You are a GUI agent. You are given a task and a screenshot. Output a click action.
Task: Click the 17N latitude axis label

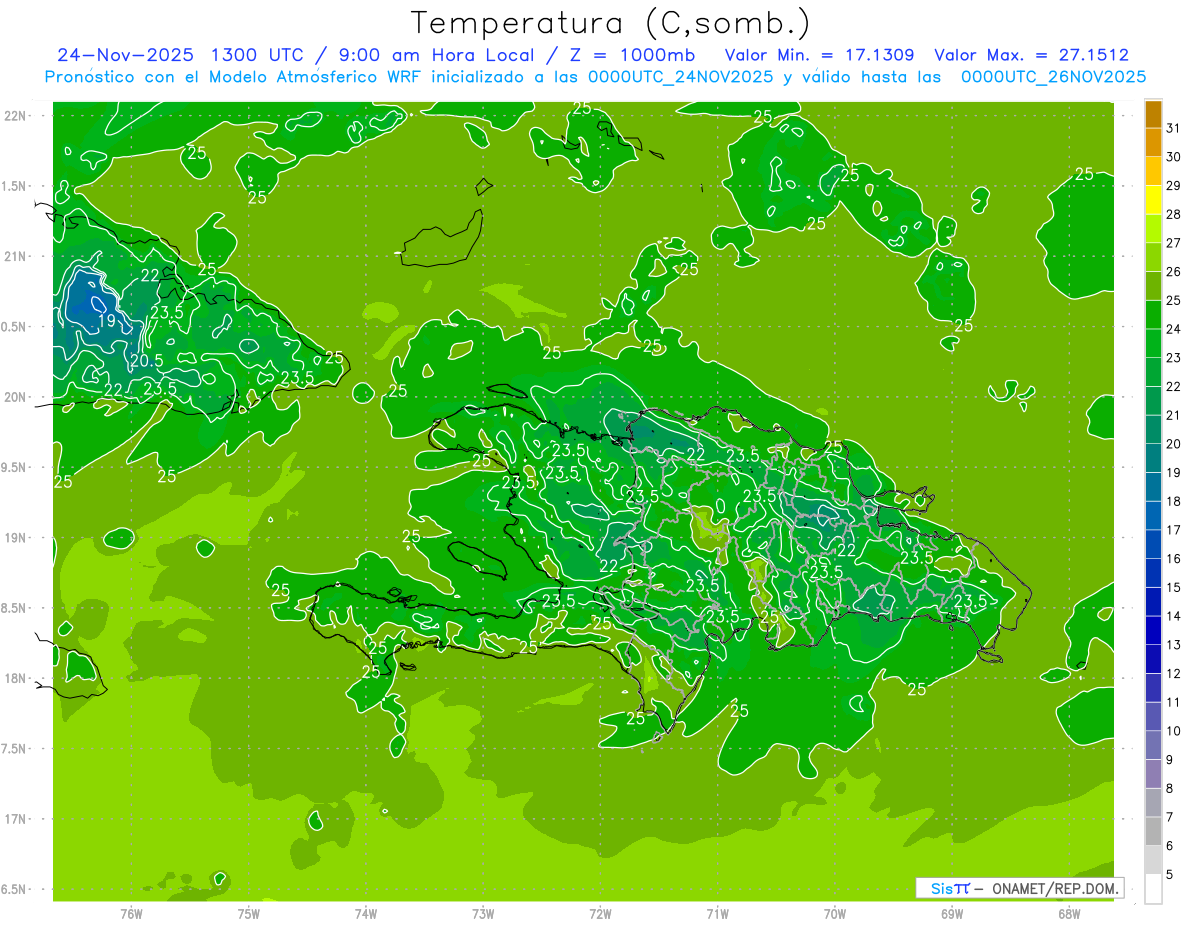(16, 819)
